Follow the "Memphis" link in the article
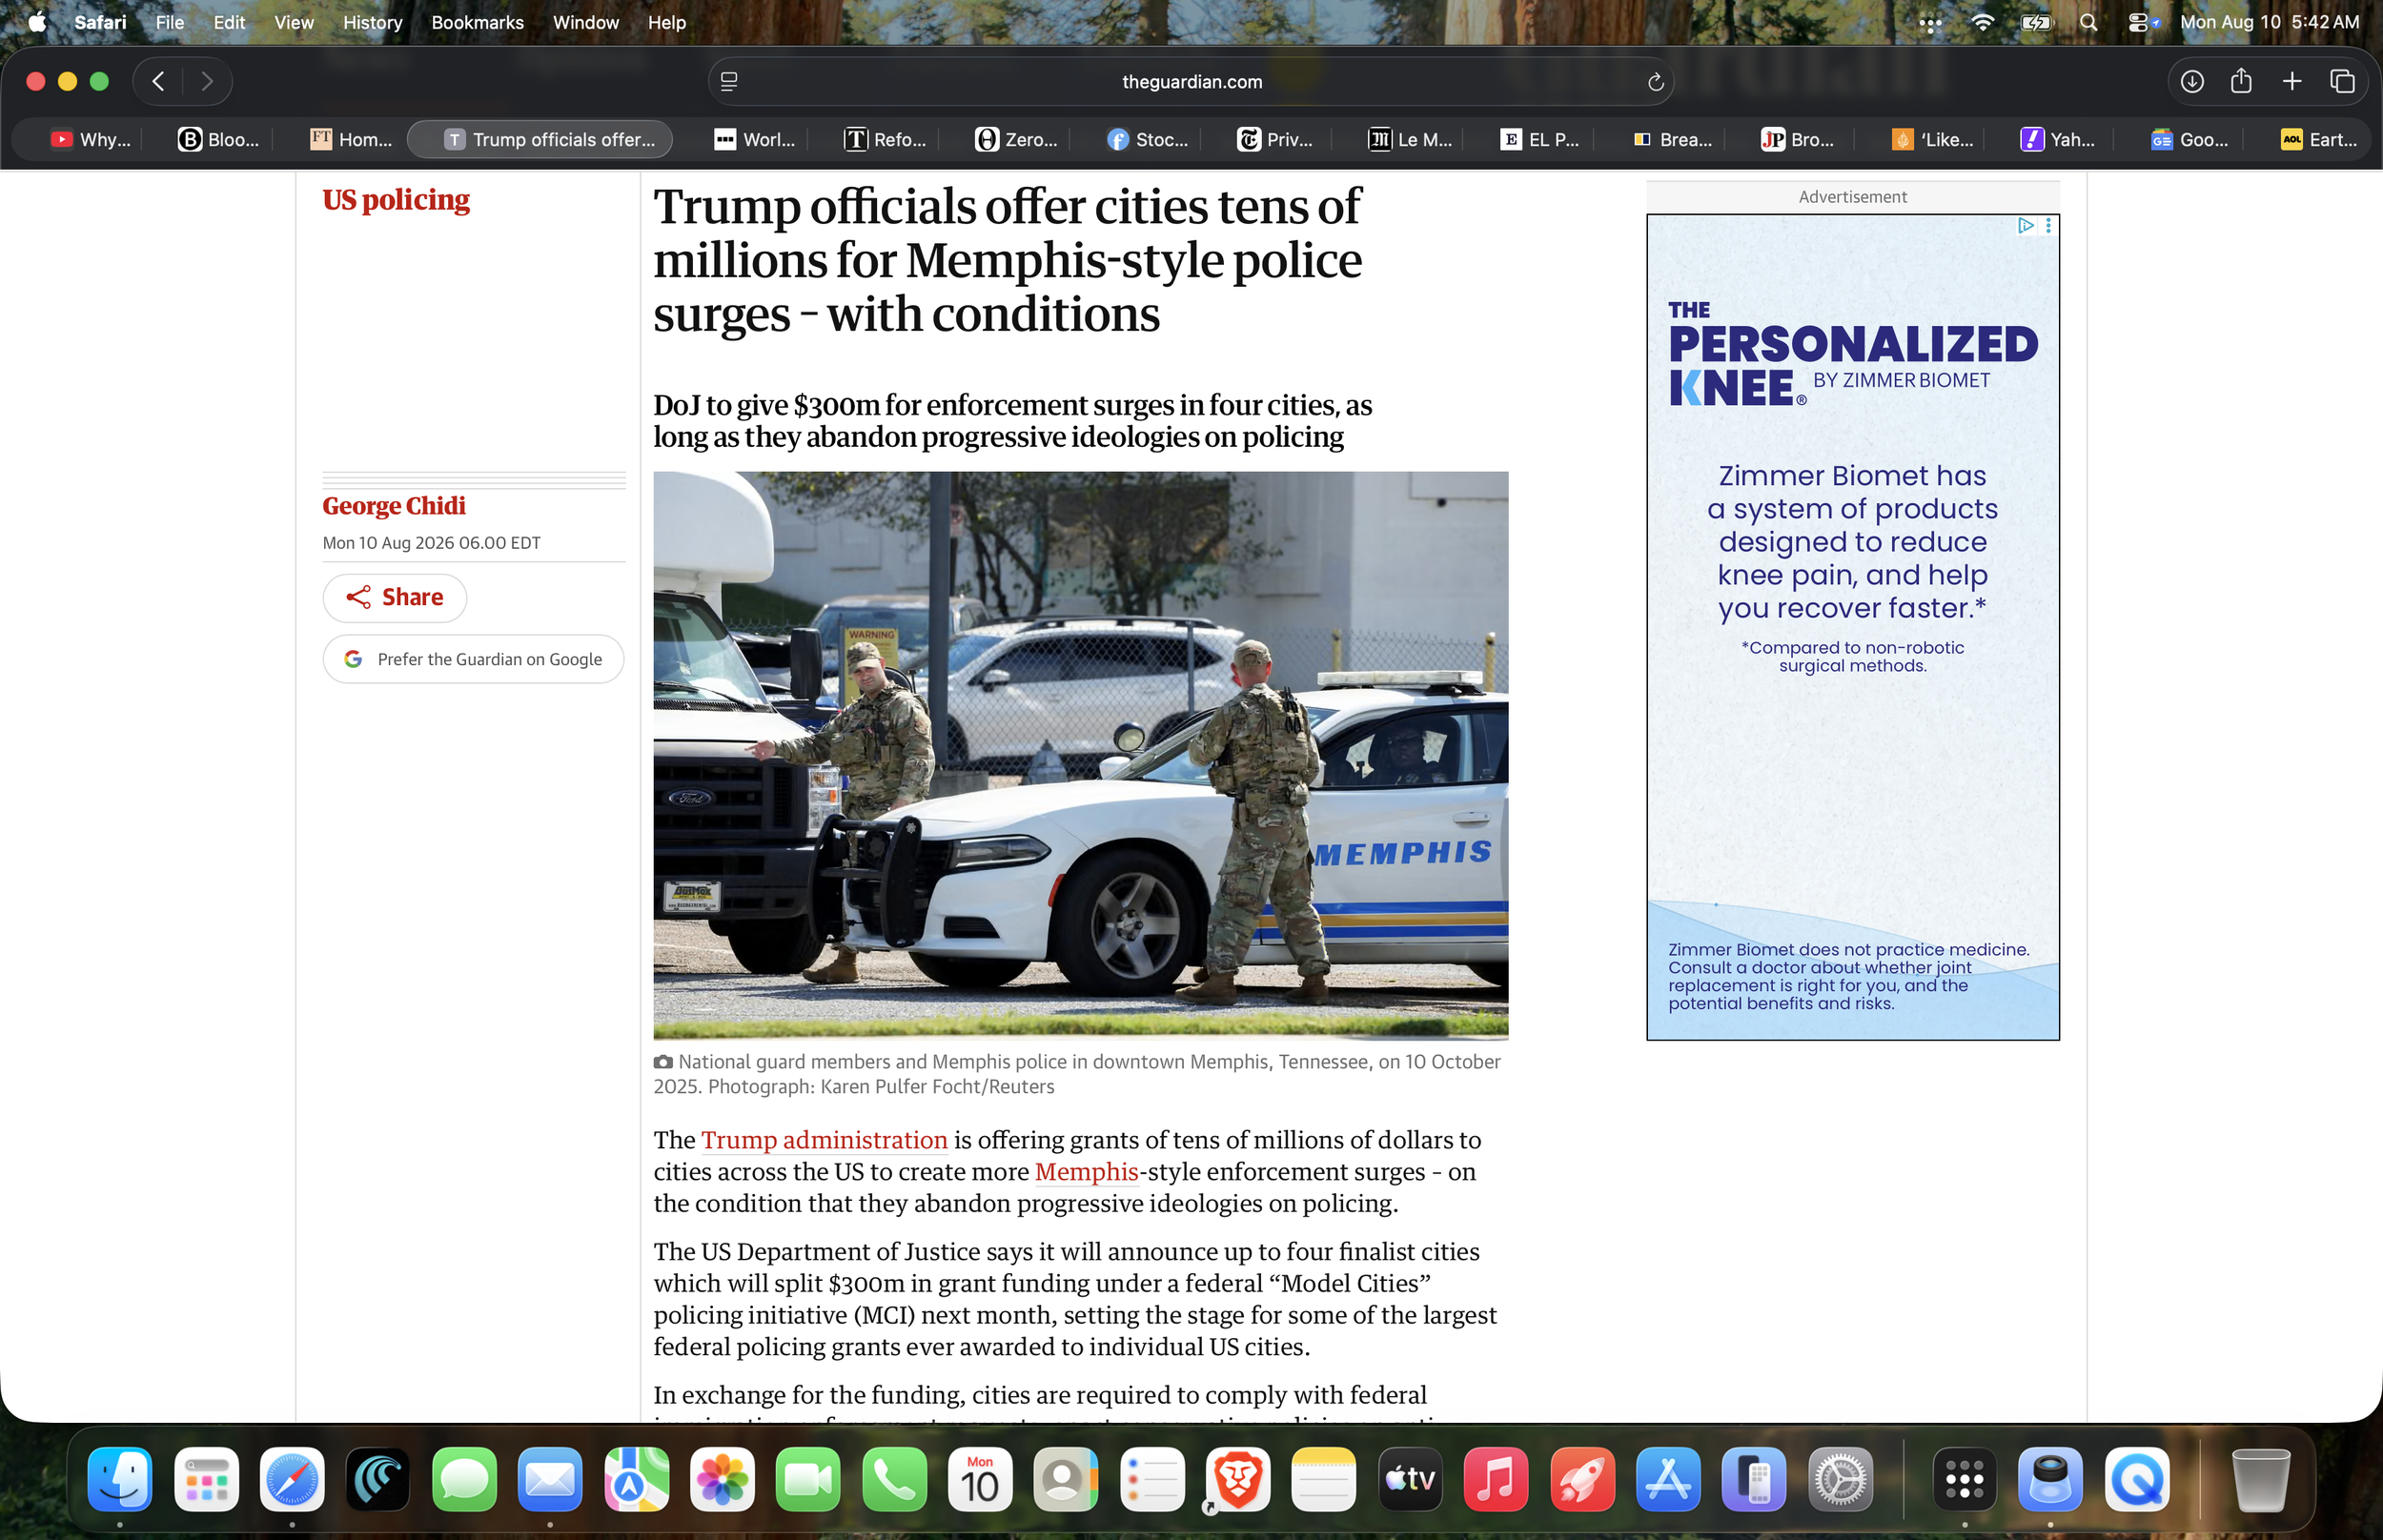This screenshot has width=2383, height=1540. tap(1087, 1172)
